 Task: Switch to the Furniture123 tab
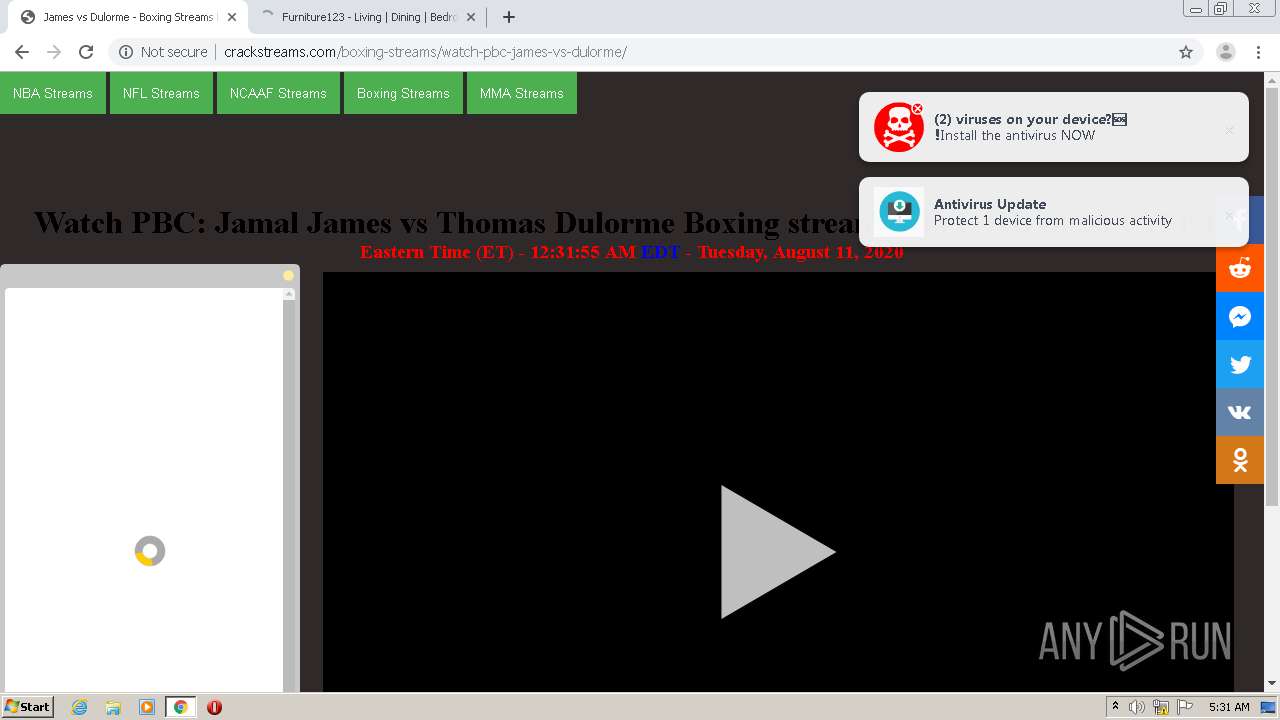click(x=368, y=17)
